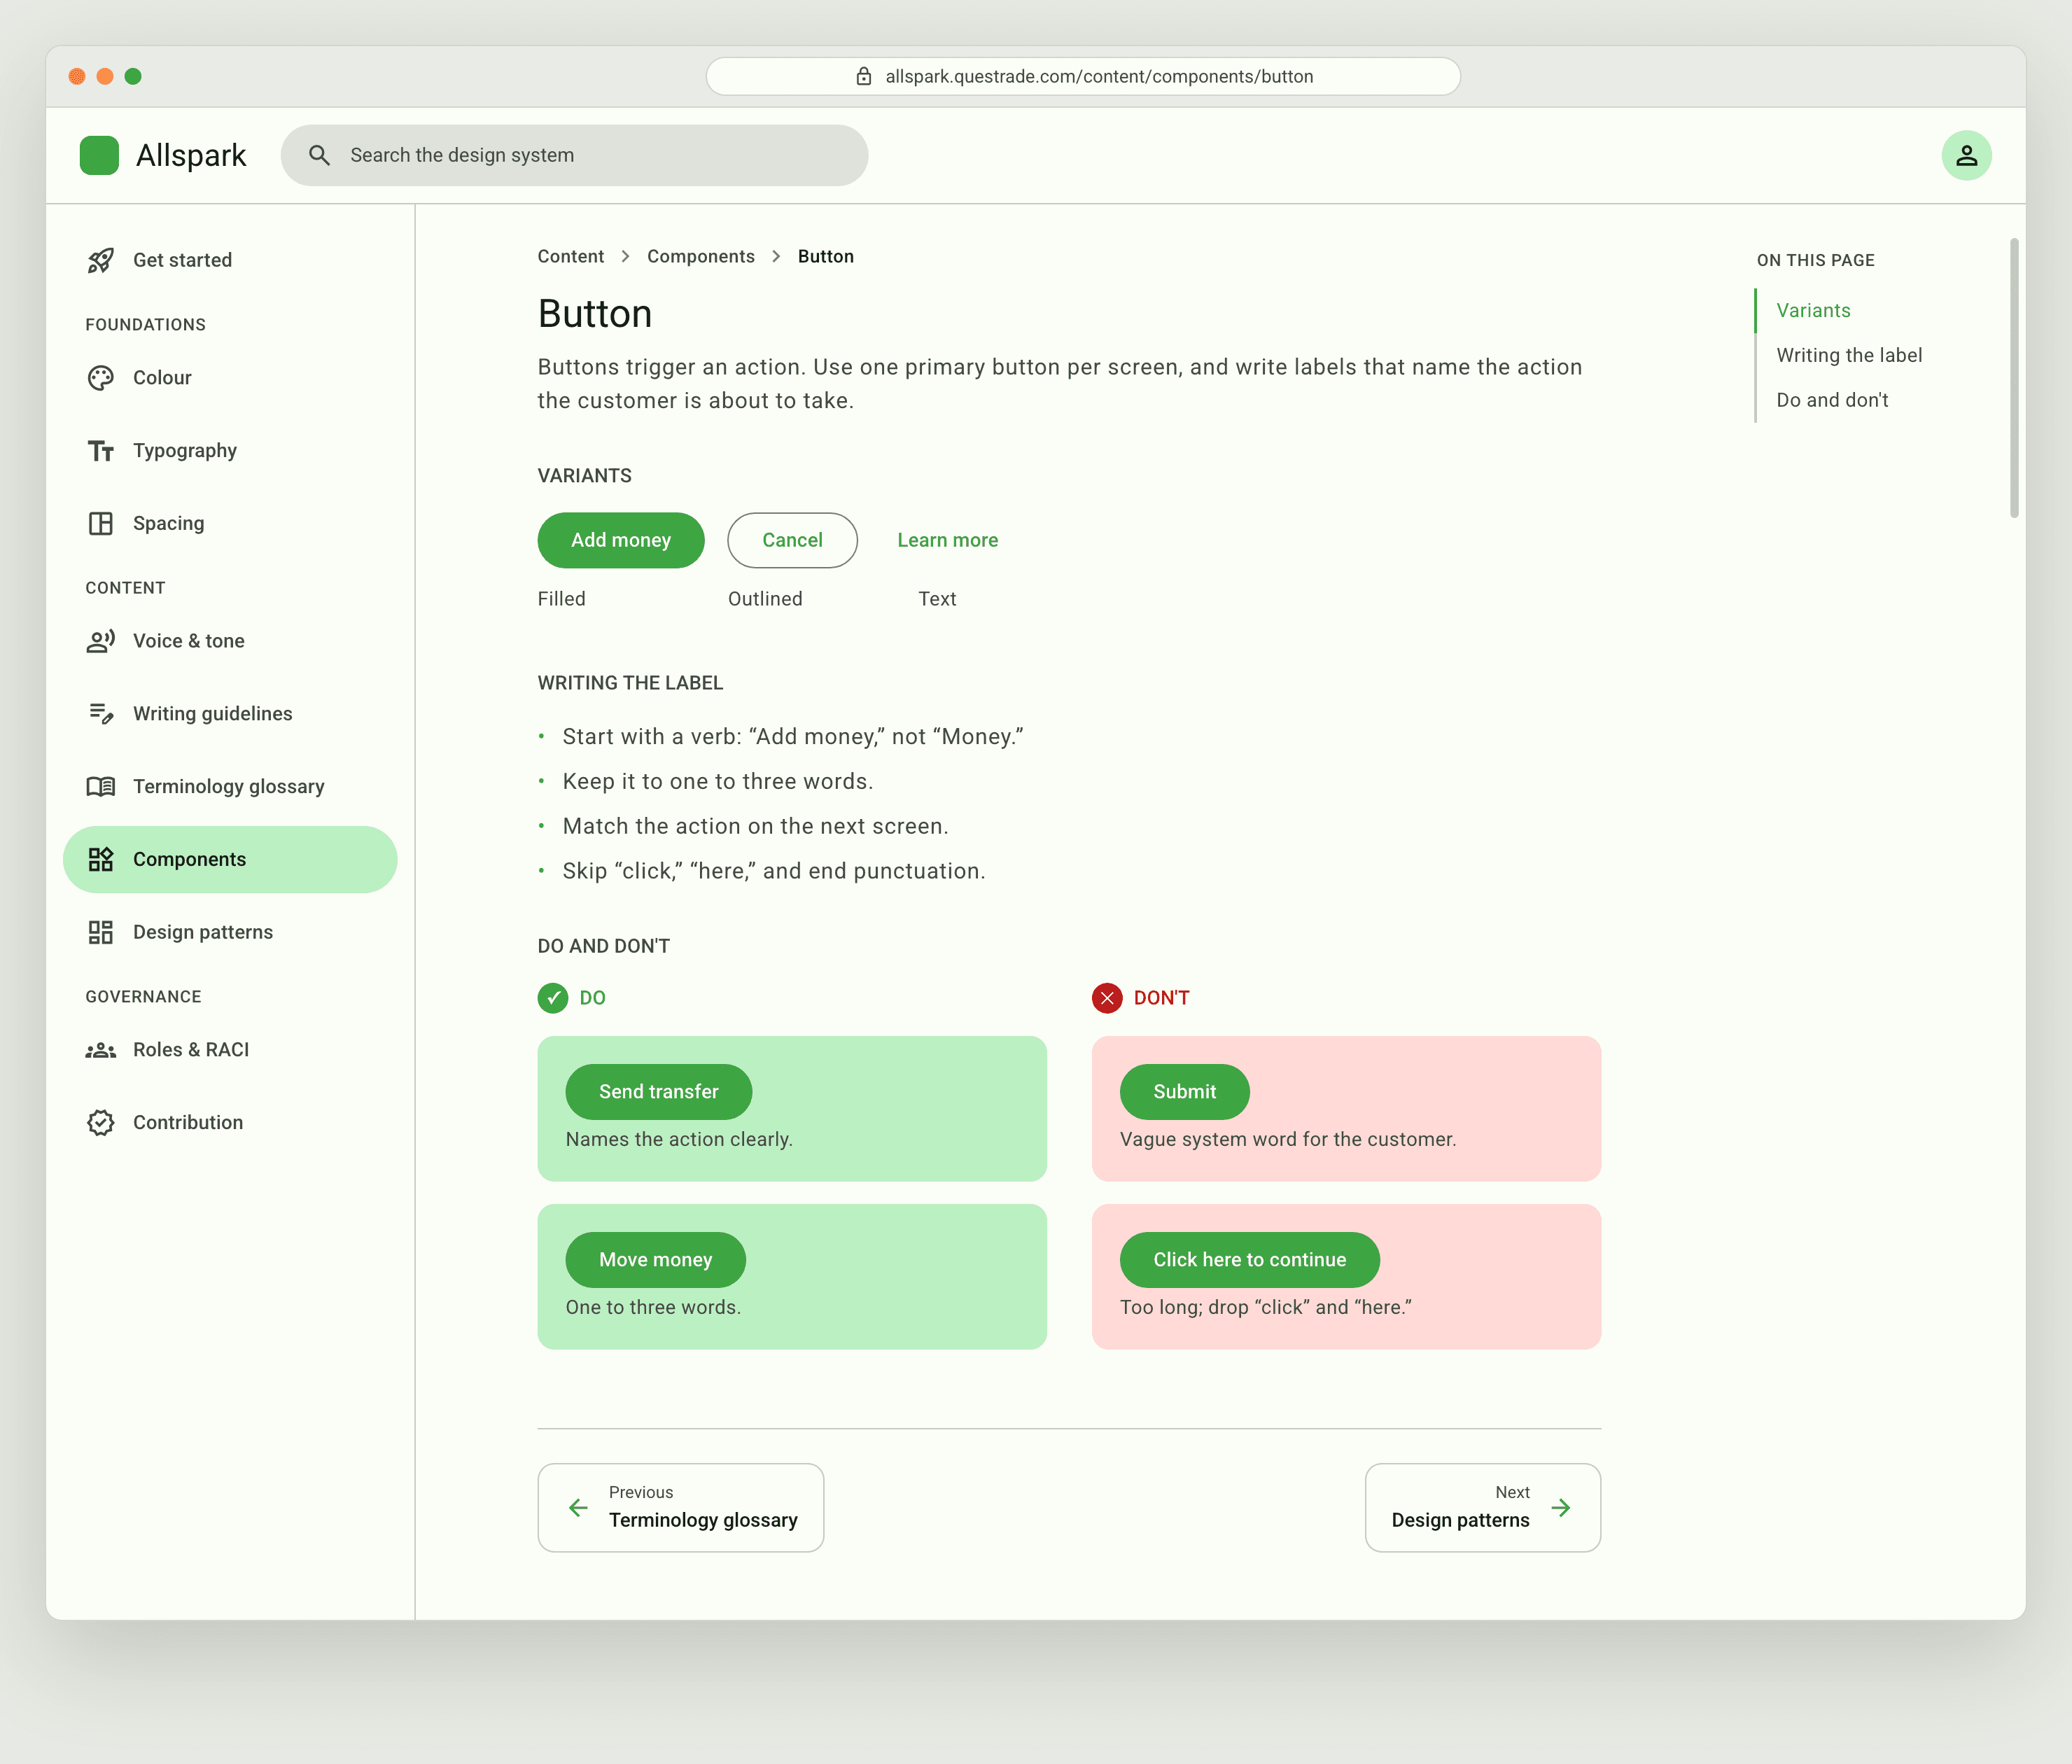Go to the Contribution page
This screenshot has height=1764, width=2072.
coord(230,1122)
